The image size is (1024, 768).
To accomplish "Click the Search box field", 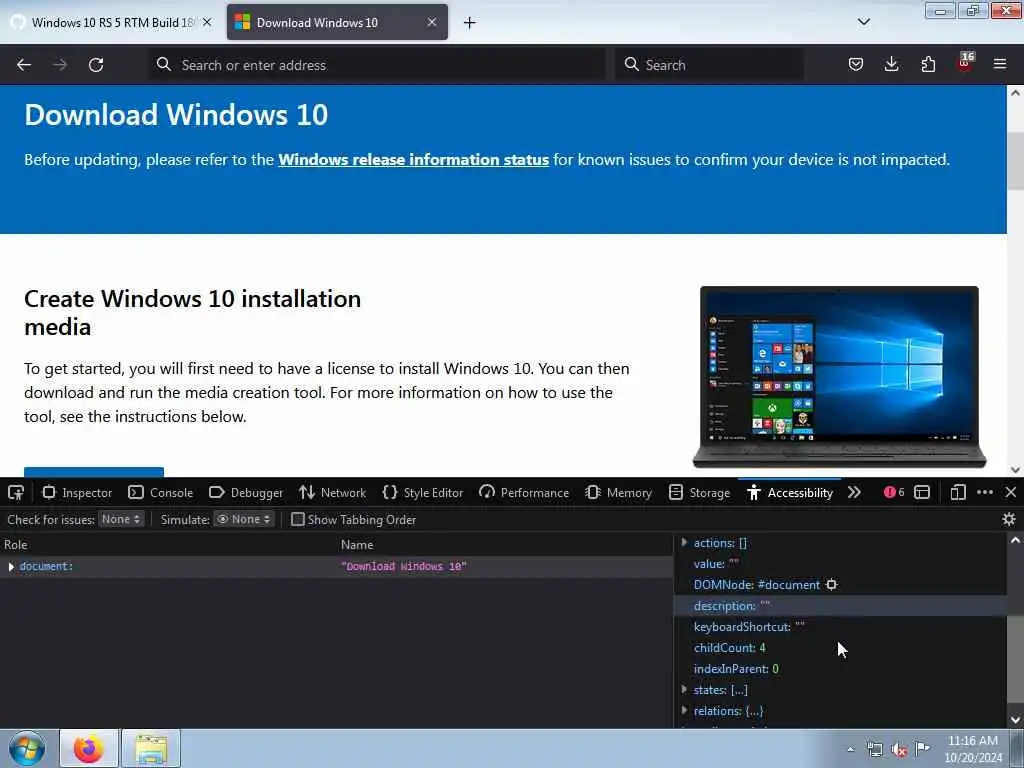I will (x=709, y=65).
